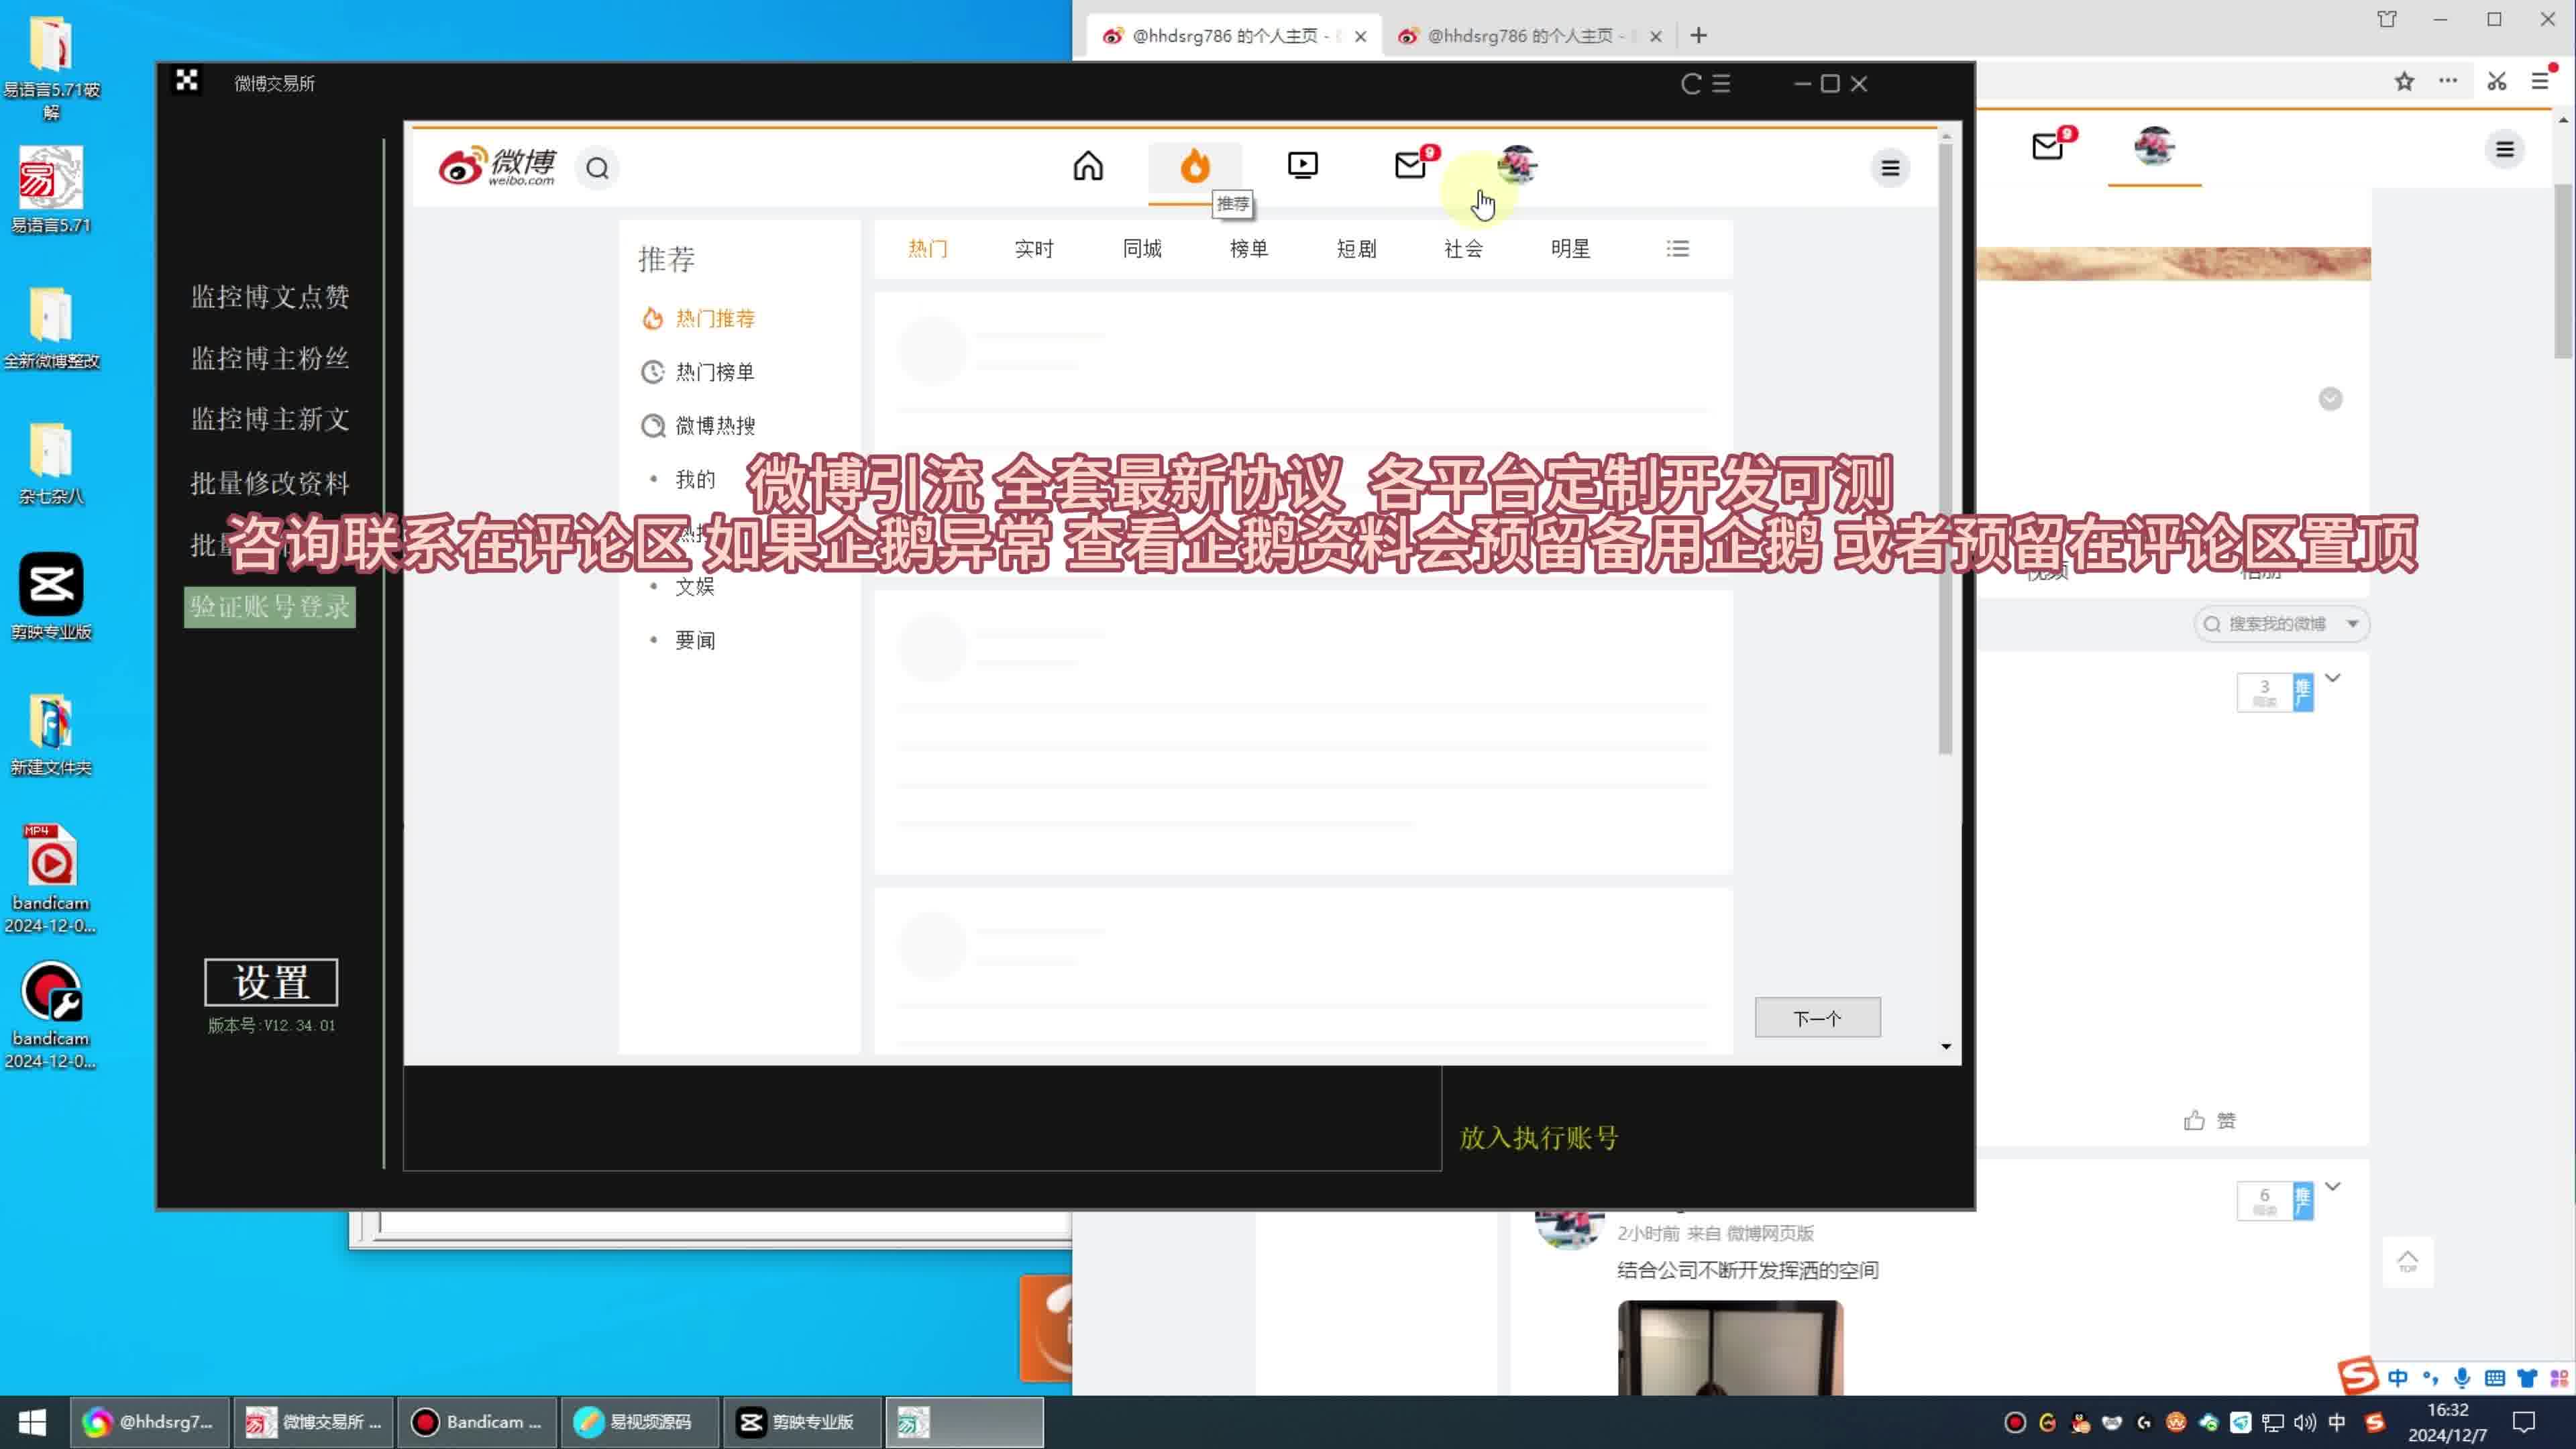Click the scissors screenshot icon in browser toolbar
Screen dimensions: 2576x1449
[x=2497, y=82]
